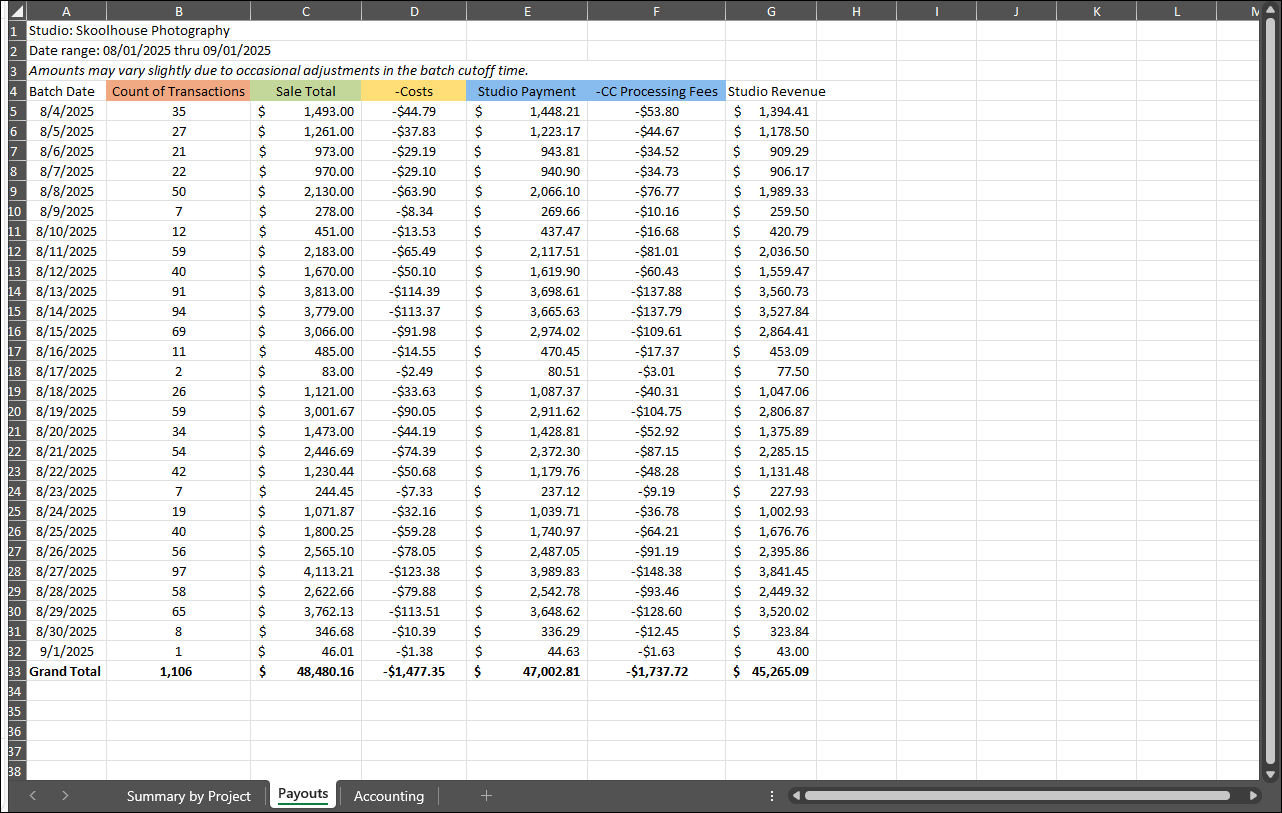Image resolution: width=1282 pixels, height=813 pixels.
Task: Click total CC fees '-$1,737.72'
Action: point(656,671)
